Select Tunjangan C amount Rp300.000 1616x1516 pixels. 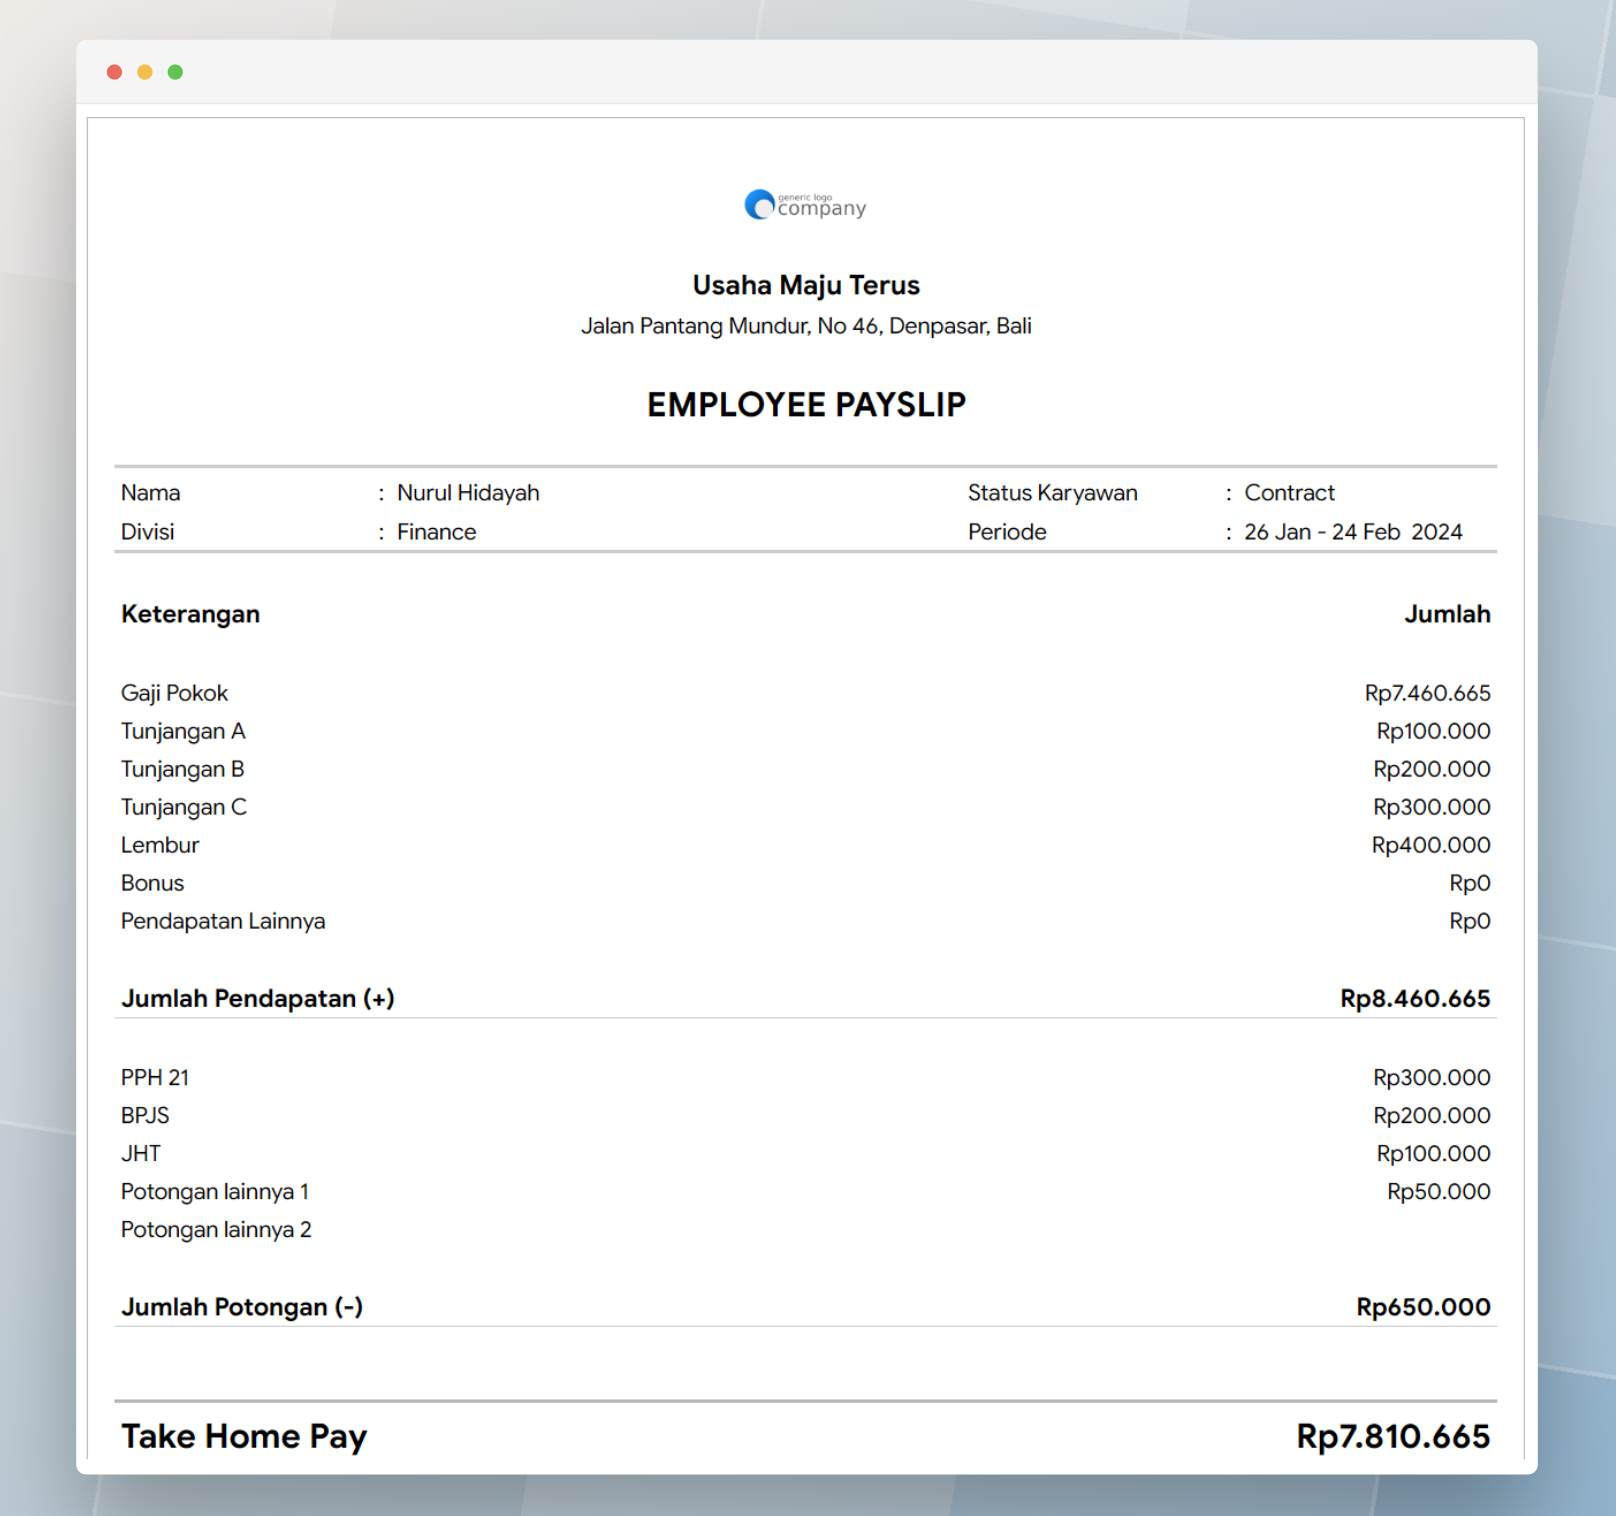click(1431, 807)
